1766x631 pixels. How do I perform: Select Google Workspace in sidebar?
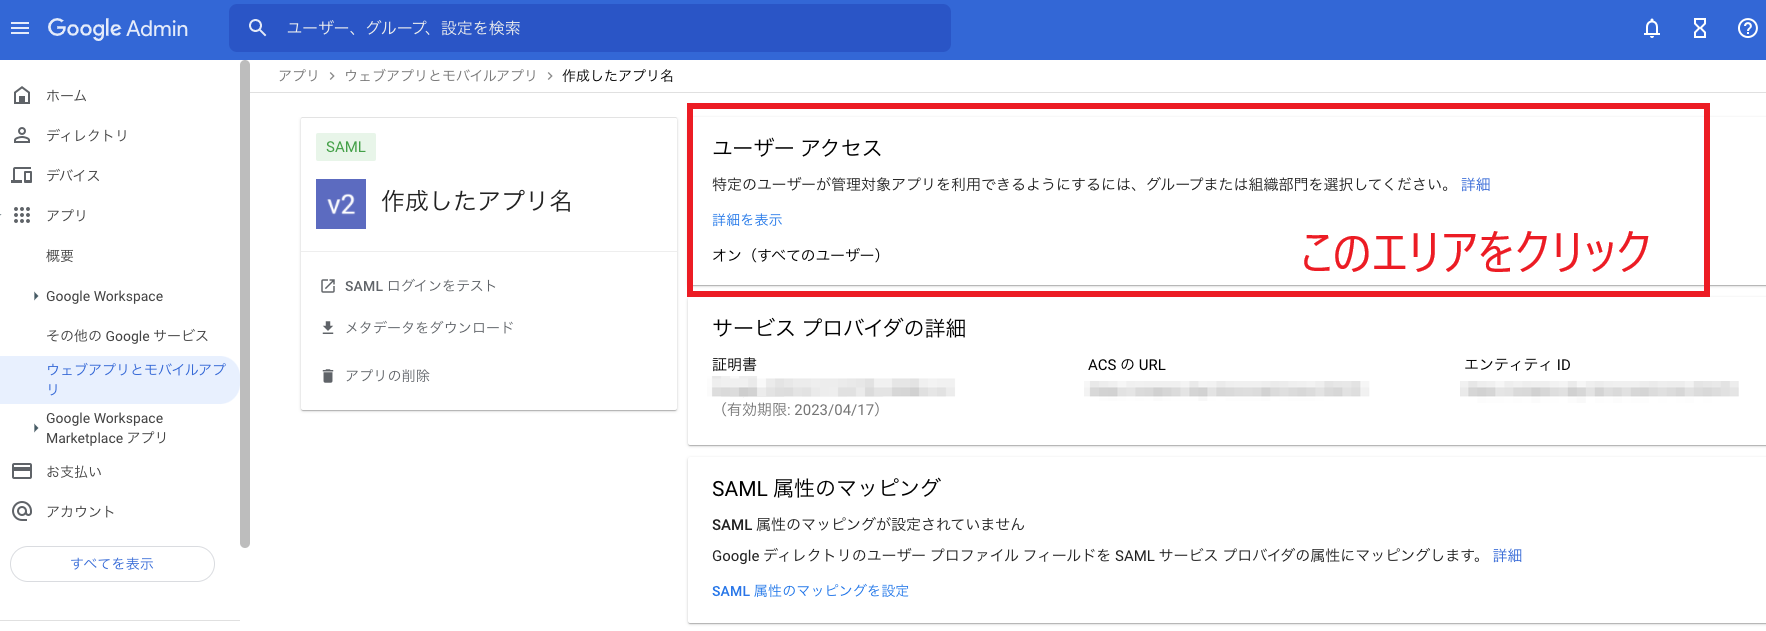(x=104, y=296)
